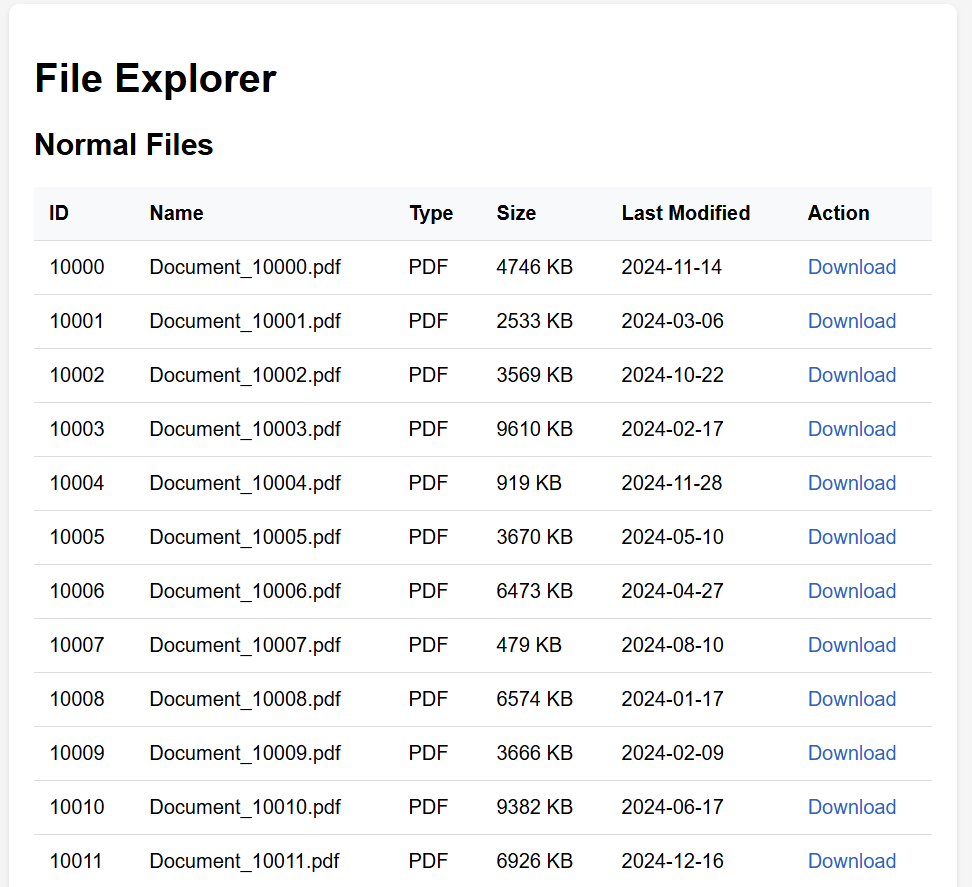The width and height of the screenshot is (972, 887).
Task: Click ID cell 10006
Action: [x=77, y=591]
